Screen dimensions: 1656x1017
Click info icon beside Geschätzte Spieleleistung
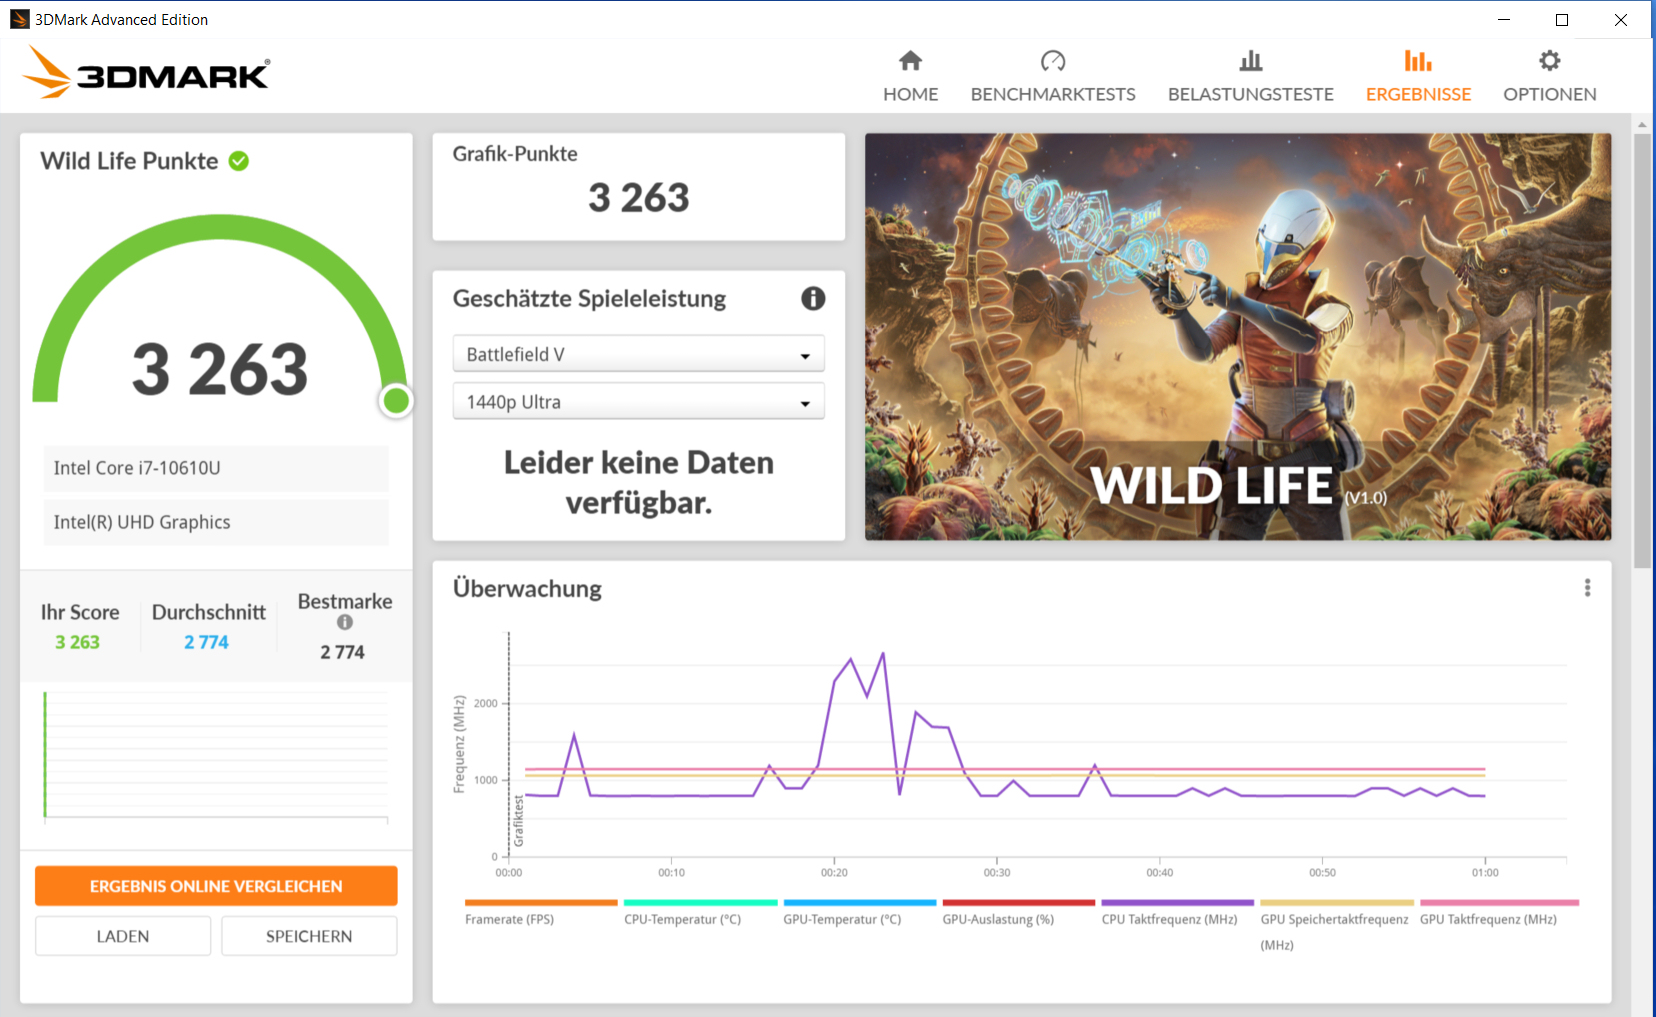tap(813, 298)
